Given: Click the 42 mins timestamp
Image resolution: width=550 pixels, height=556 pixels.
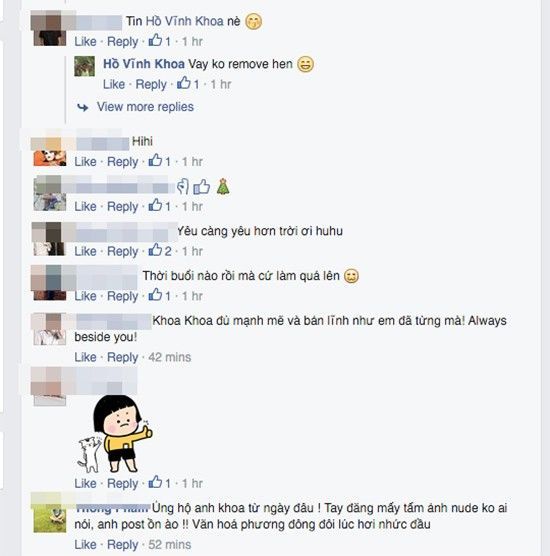Looking at the screenshot, I should click(170, 357).
